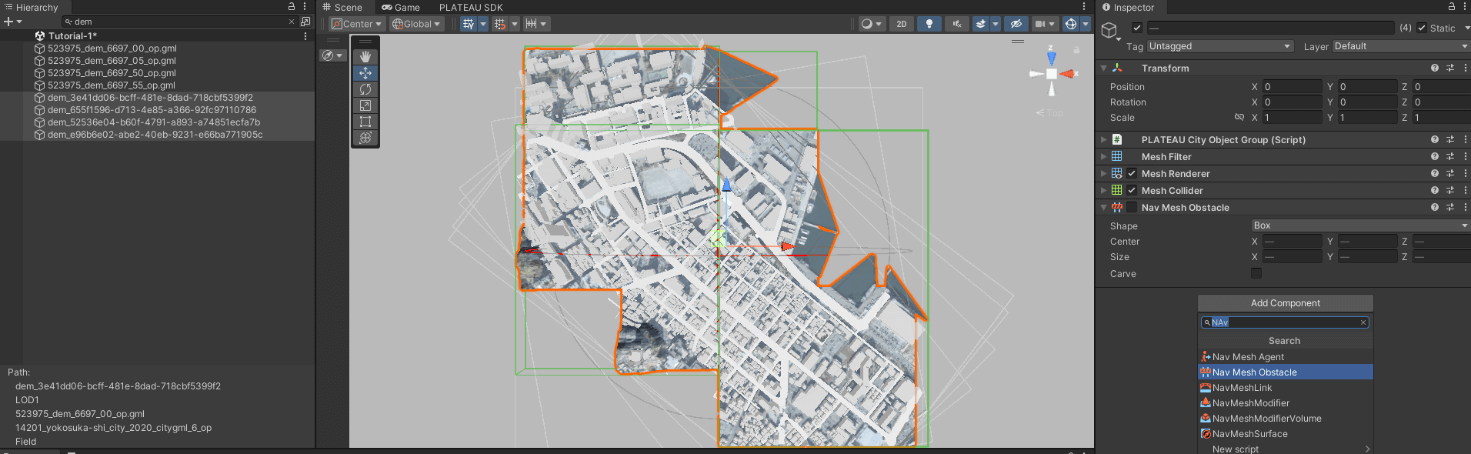Click the component search field
This screenshot has width=1471, height=454.
(1285, 323)
